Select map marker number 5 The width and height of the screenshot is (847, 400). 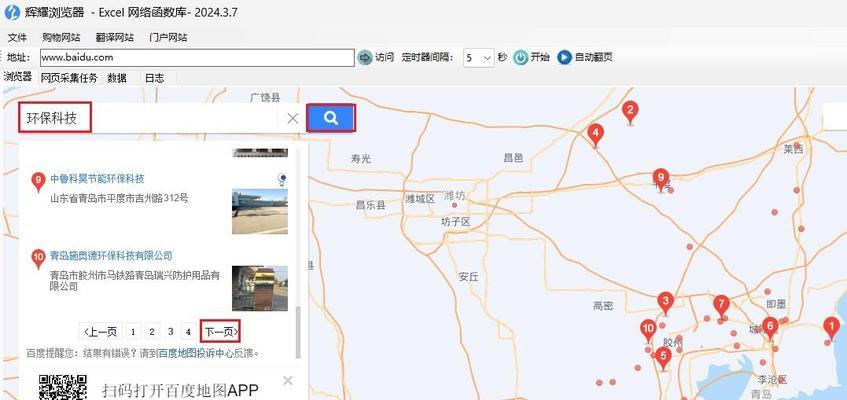tap(664, 358)
